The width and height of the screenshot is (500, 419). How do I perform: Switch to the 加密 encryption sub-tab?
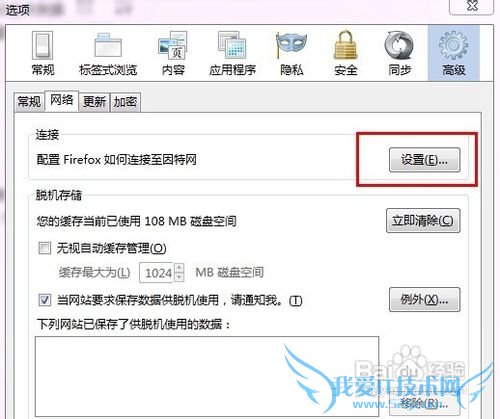pos(125,102)
